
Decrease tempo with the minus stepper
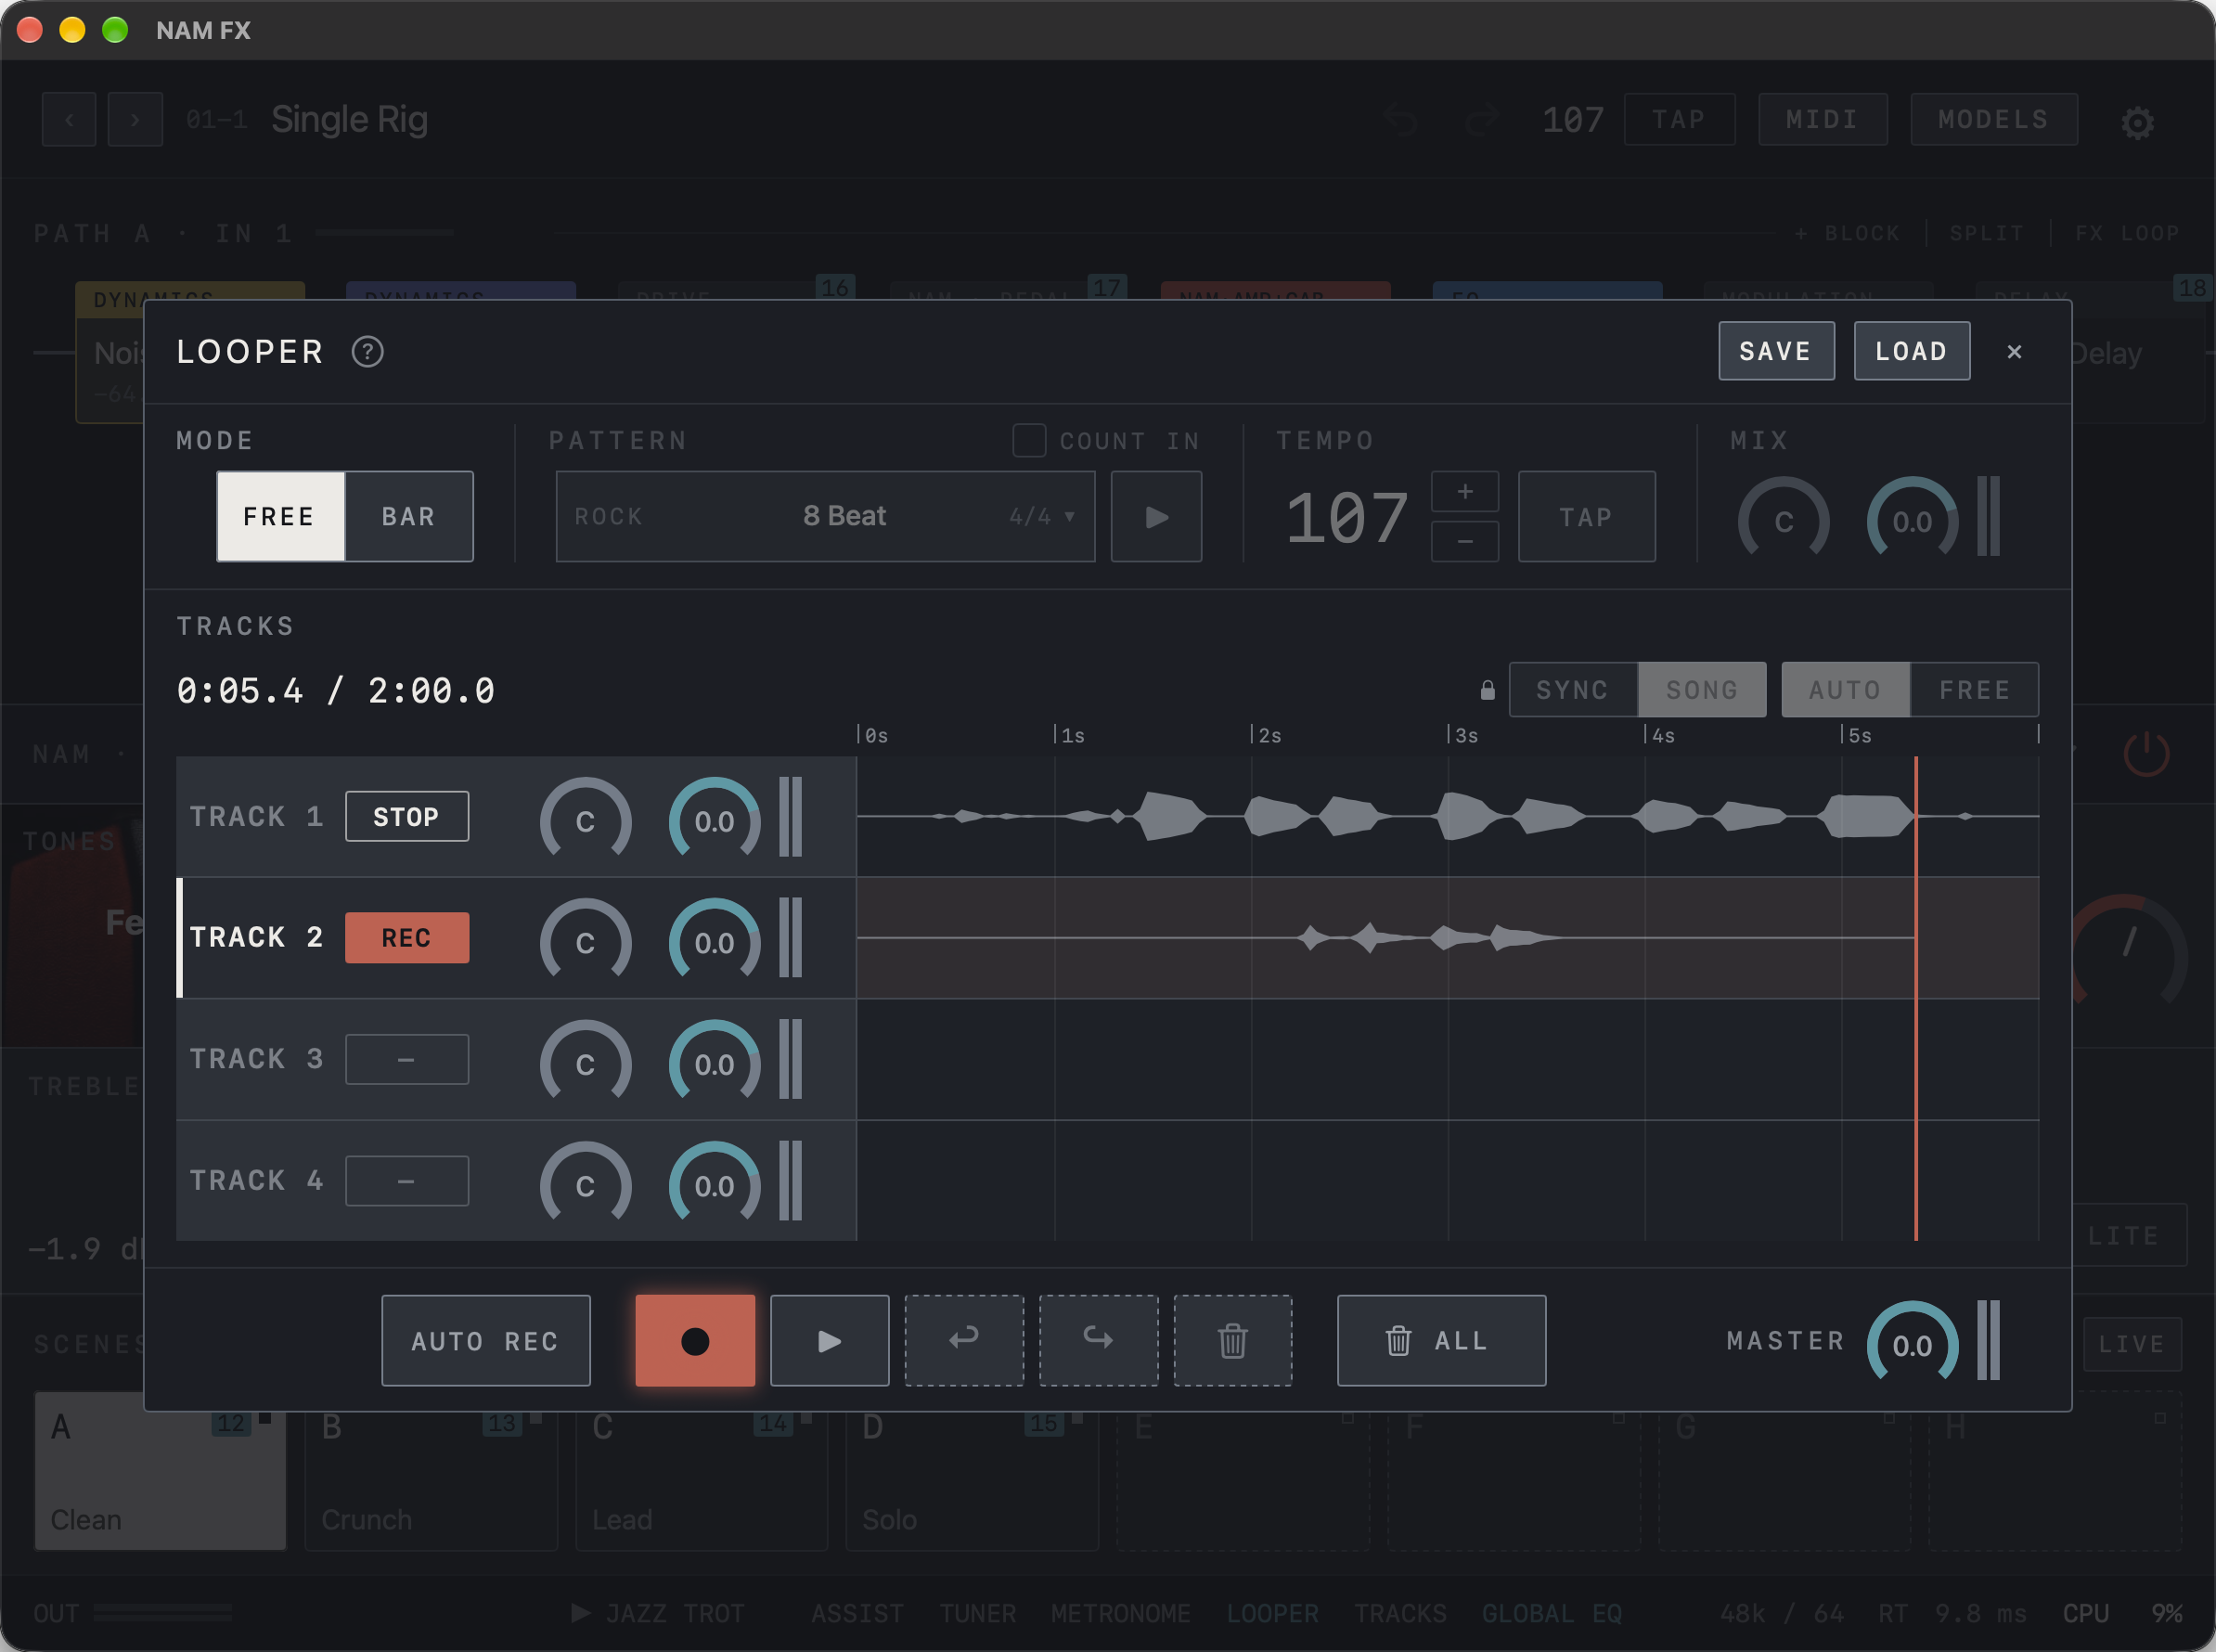1464,542
